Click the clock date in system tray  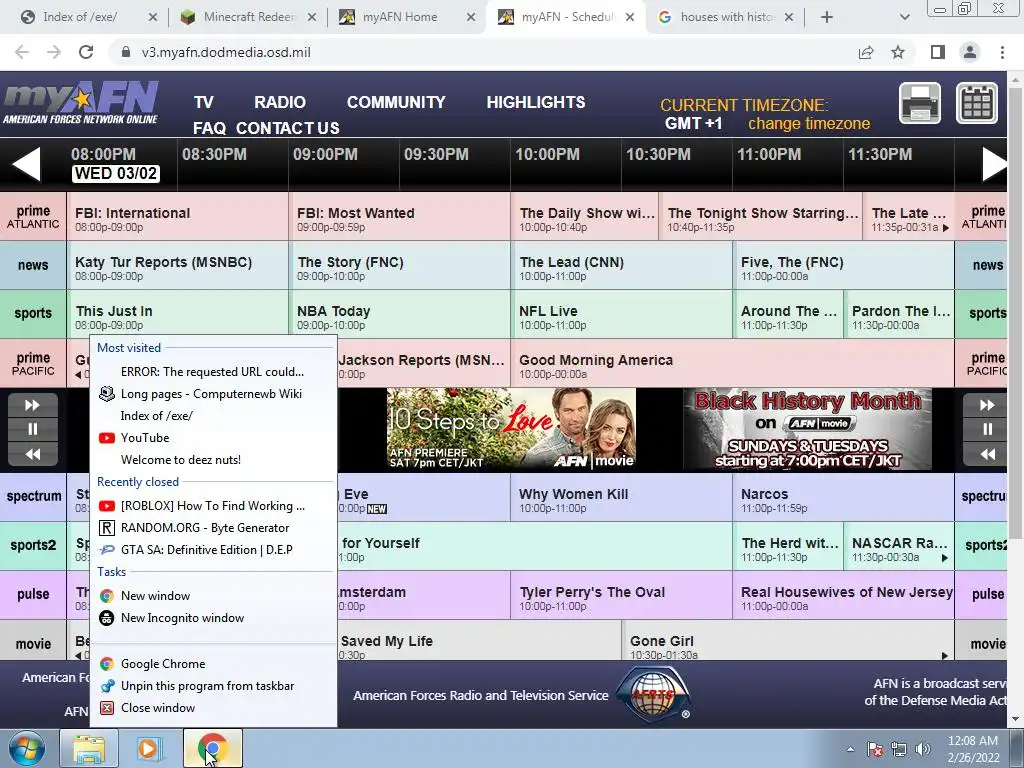coord(973,749)
